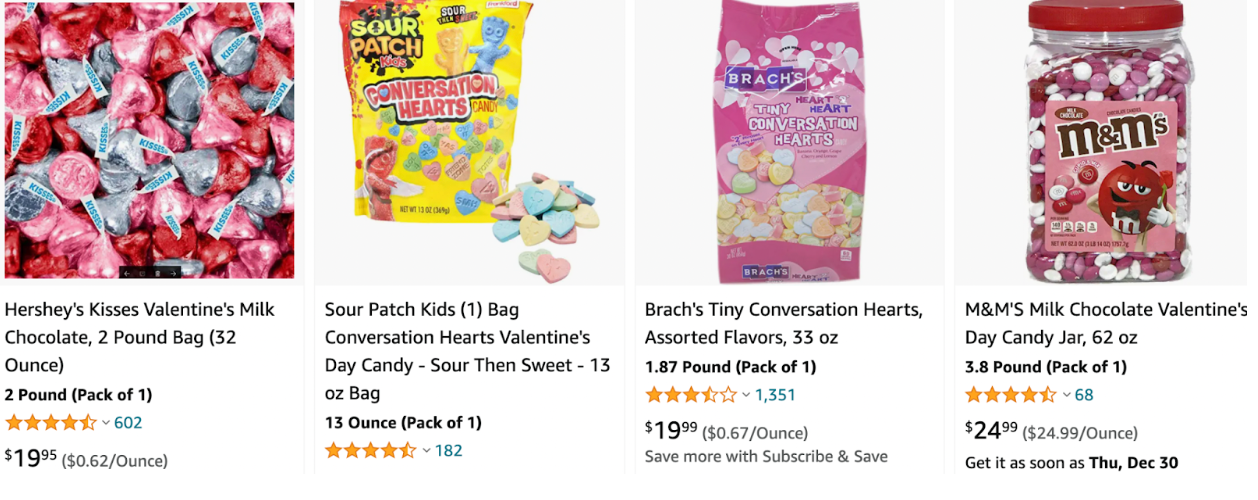
Task: View the 602 reviews for Hershey's Kisses
Action: (x=128, y=422)
